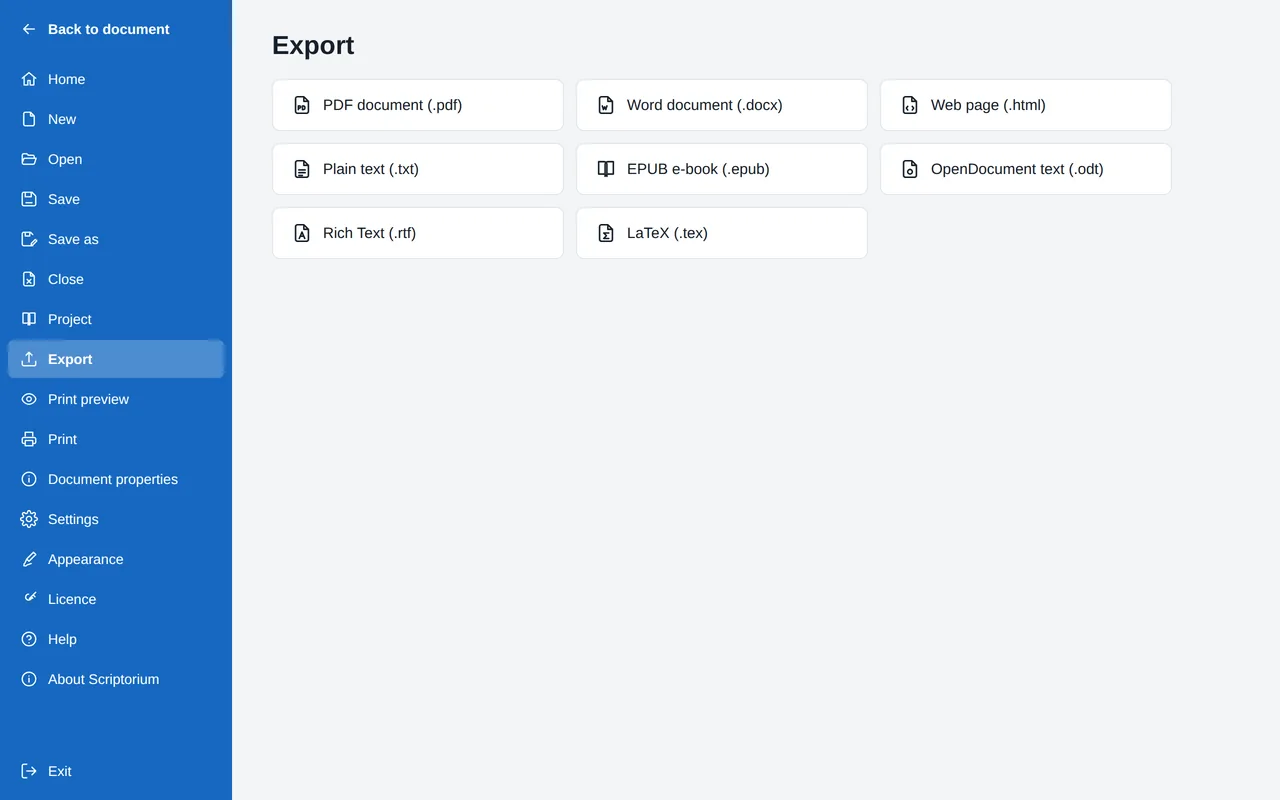Click the Plain text file icon
The height and width of the screenshot is (800, 1280).
click(302, 169)
